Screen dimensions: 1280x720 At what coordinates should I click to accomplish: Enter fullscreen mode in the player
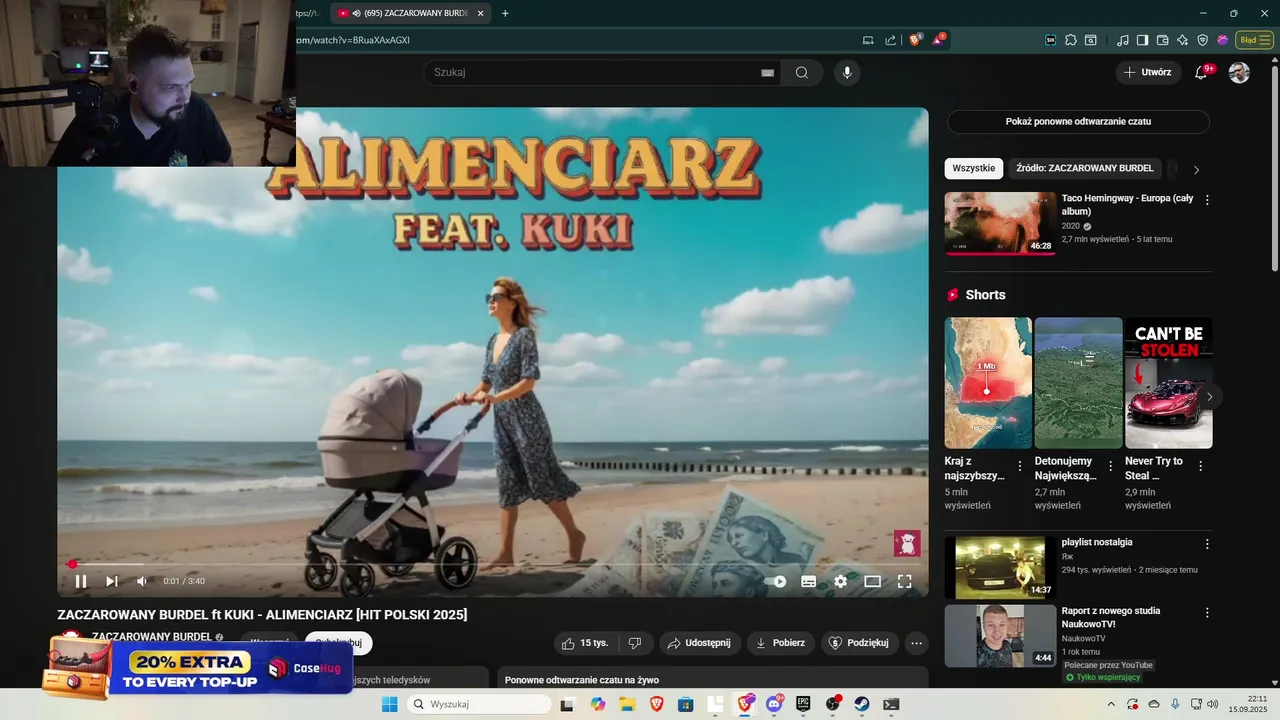pos(905,581)
